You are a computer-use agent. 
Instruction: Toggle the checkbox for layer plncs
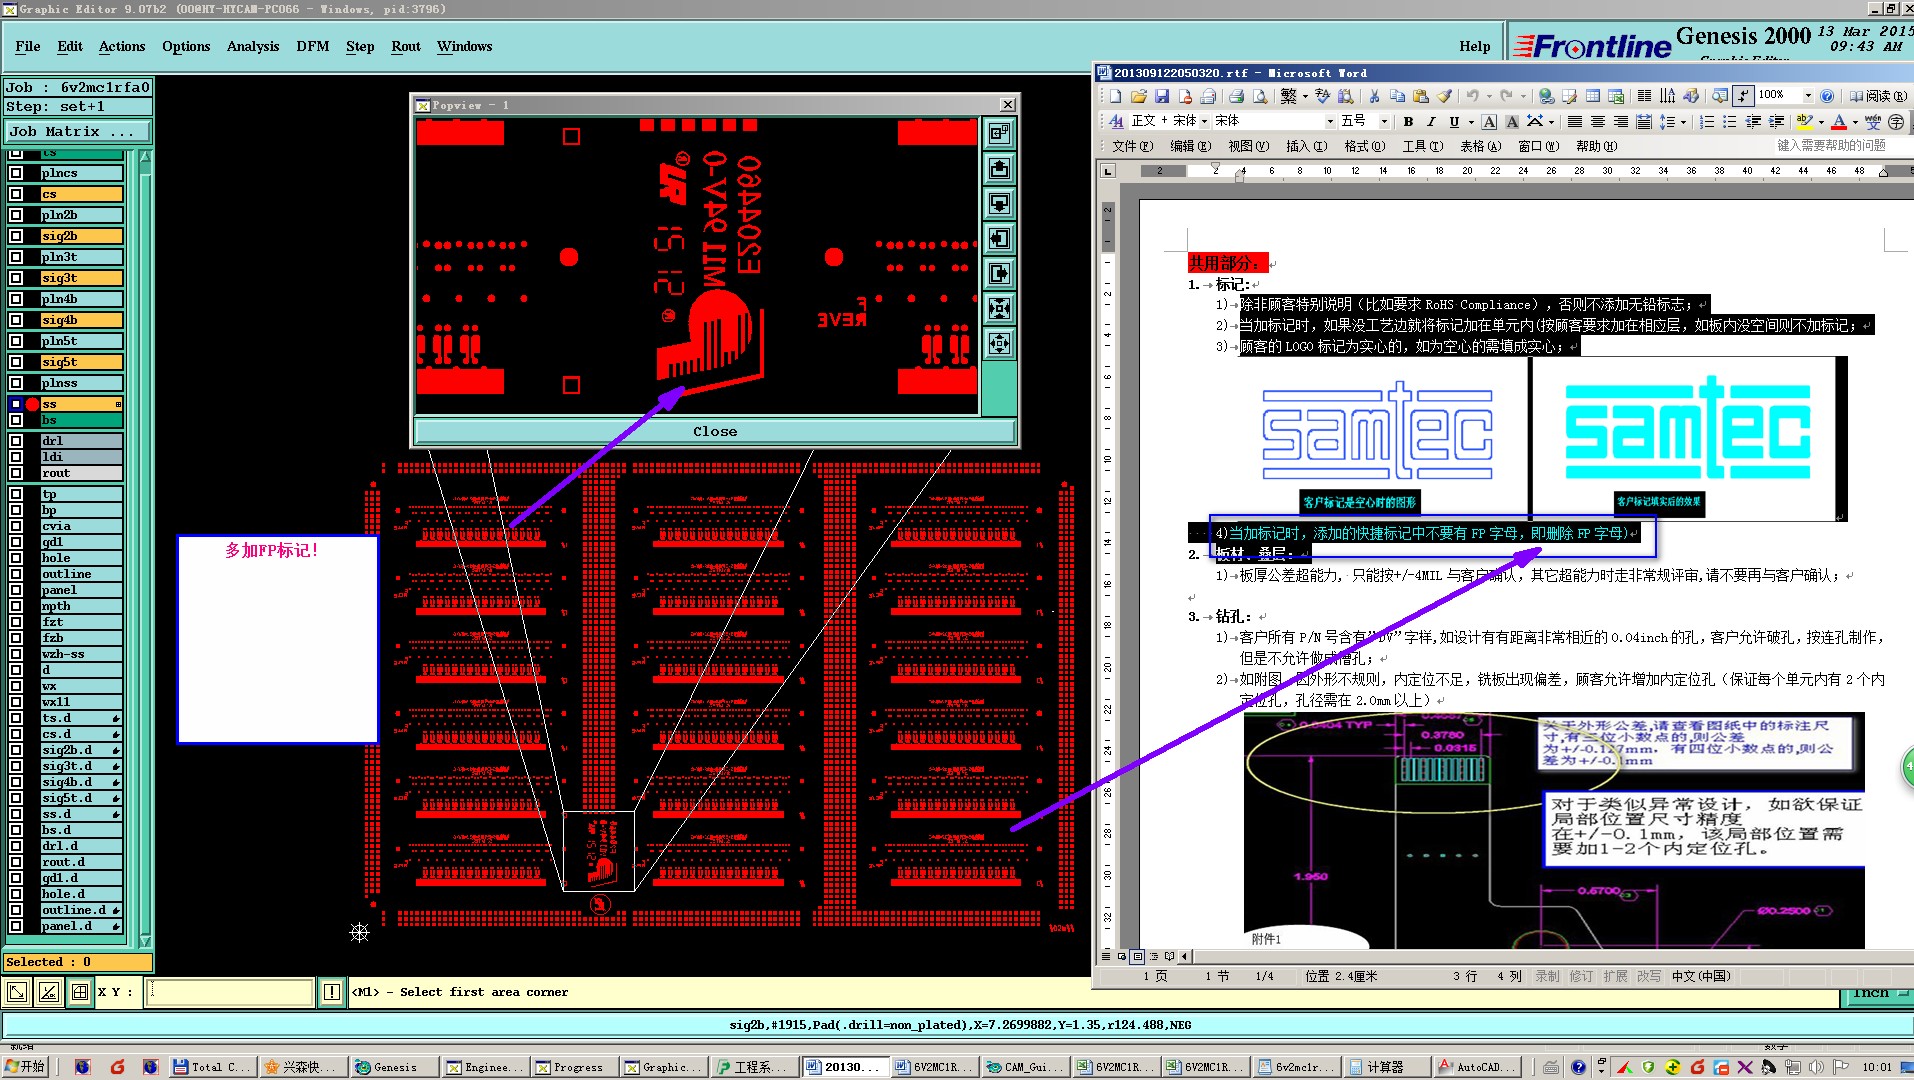[16, 173]
